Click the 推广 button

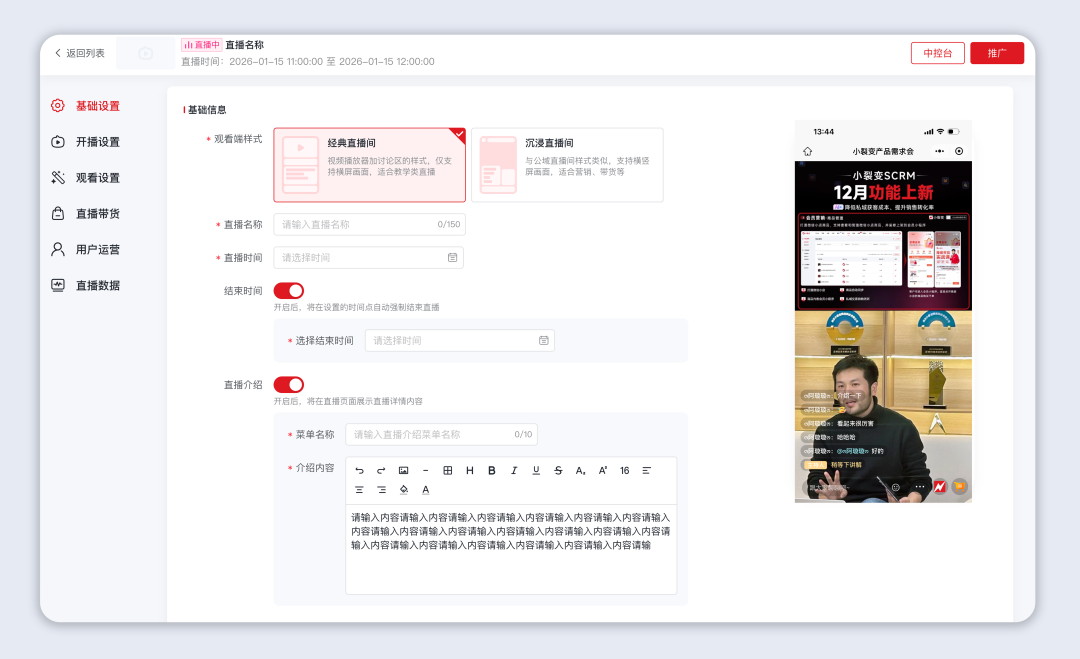click(x=996, y=53)
